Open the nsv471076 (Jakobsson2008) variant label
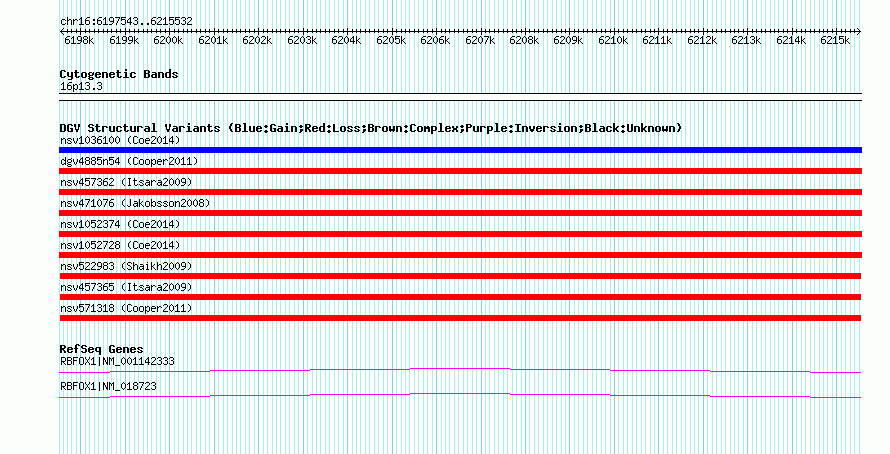The height and width of the screenshot is (454, 890). click(135, 203)
